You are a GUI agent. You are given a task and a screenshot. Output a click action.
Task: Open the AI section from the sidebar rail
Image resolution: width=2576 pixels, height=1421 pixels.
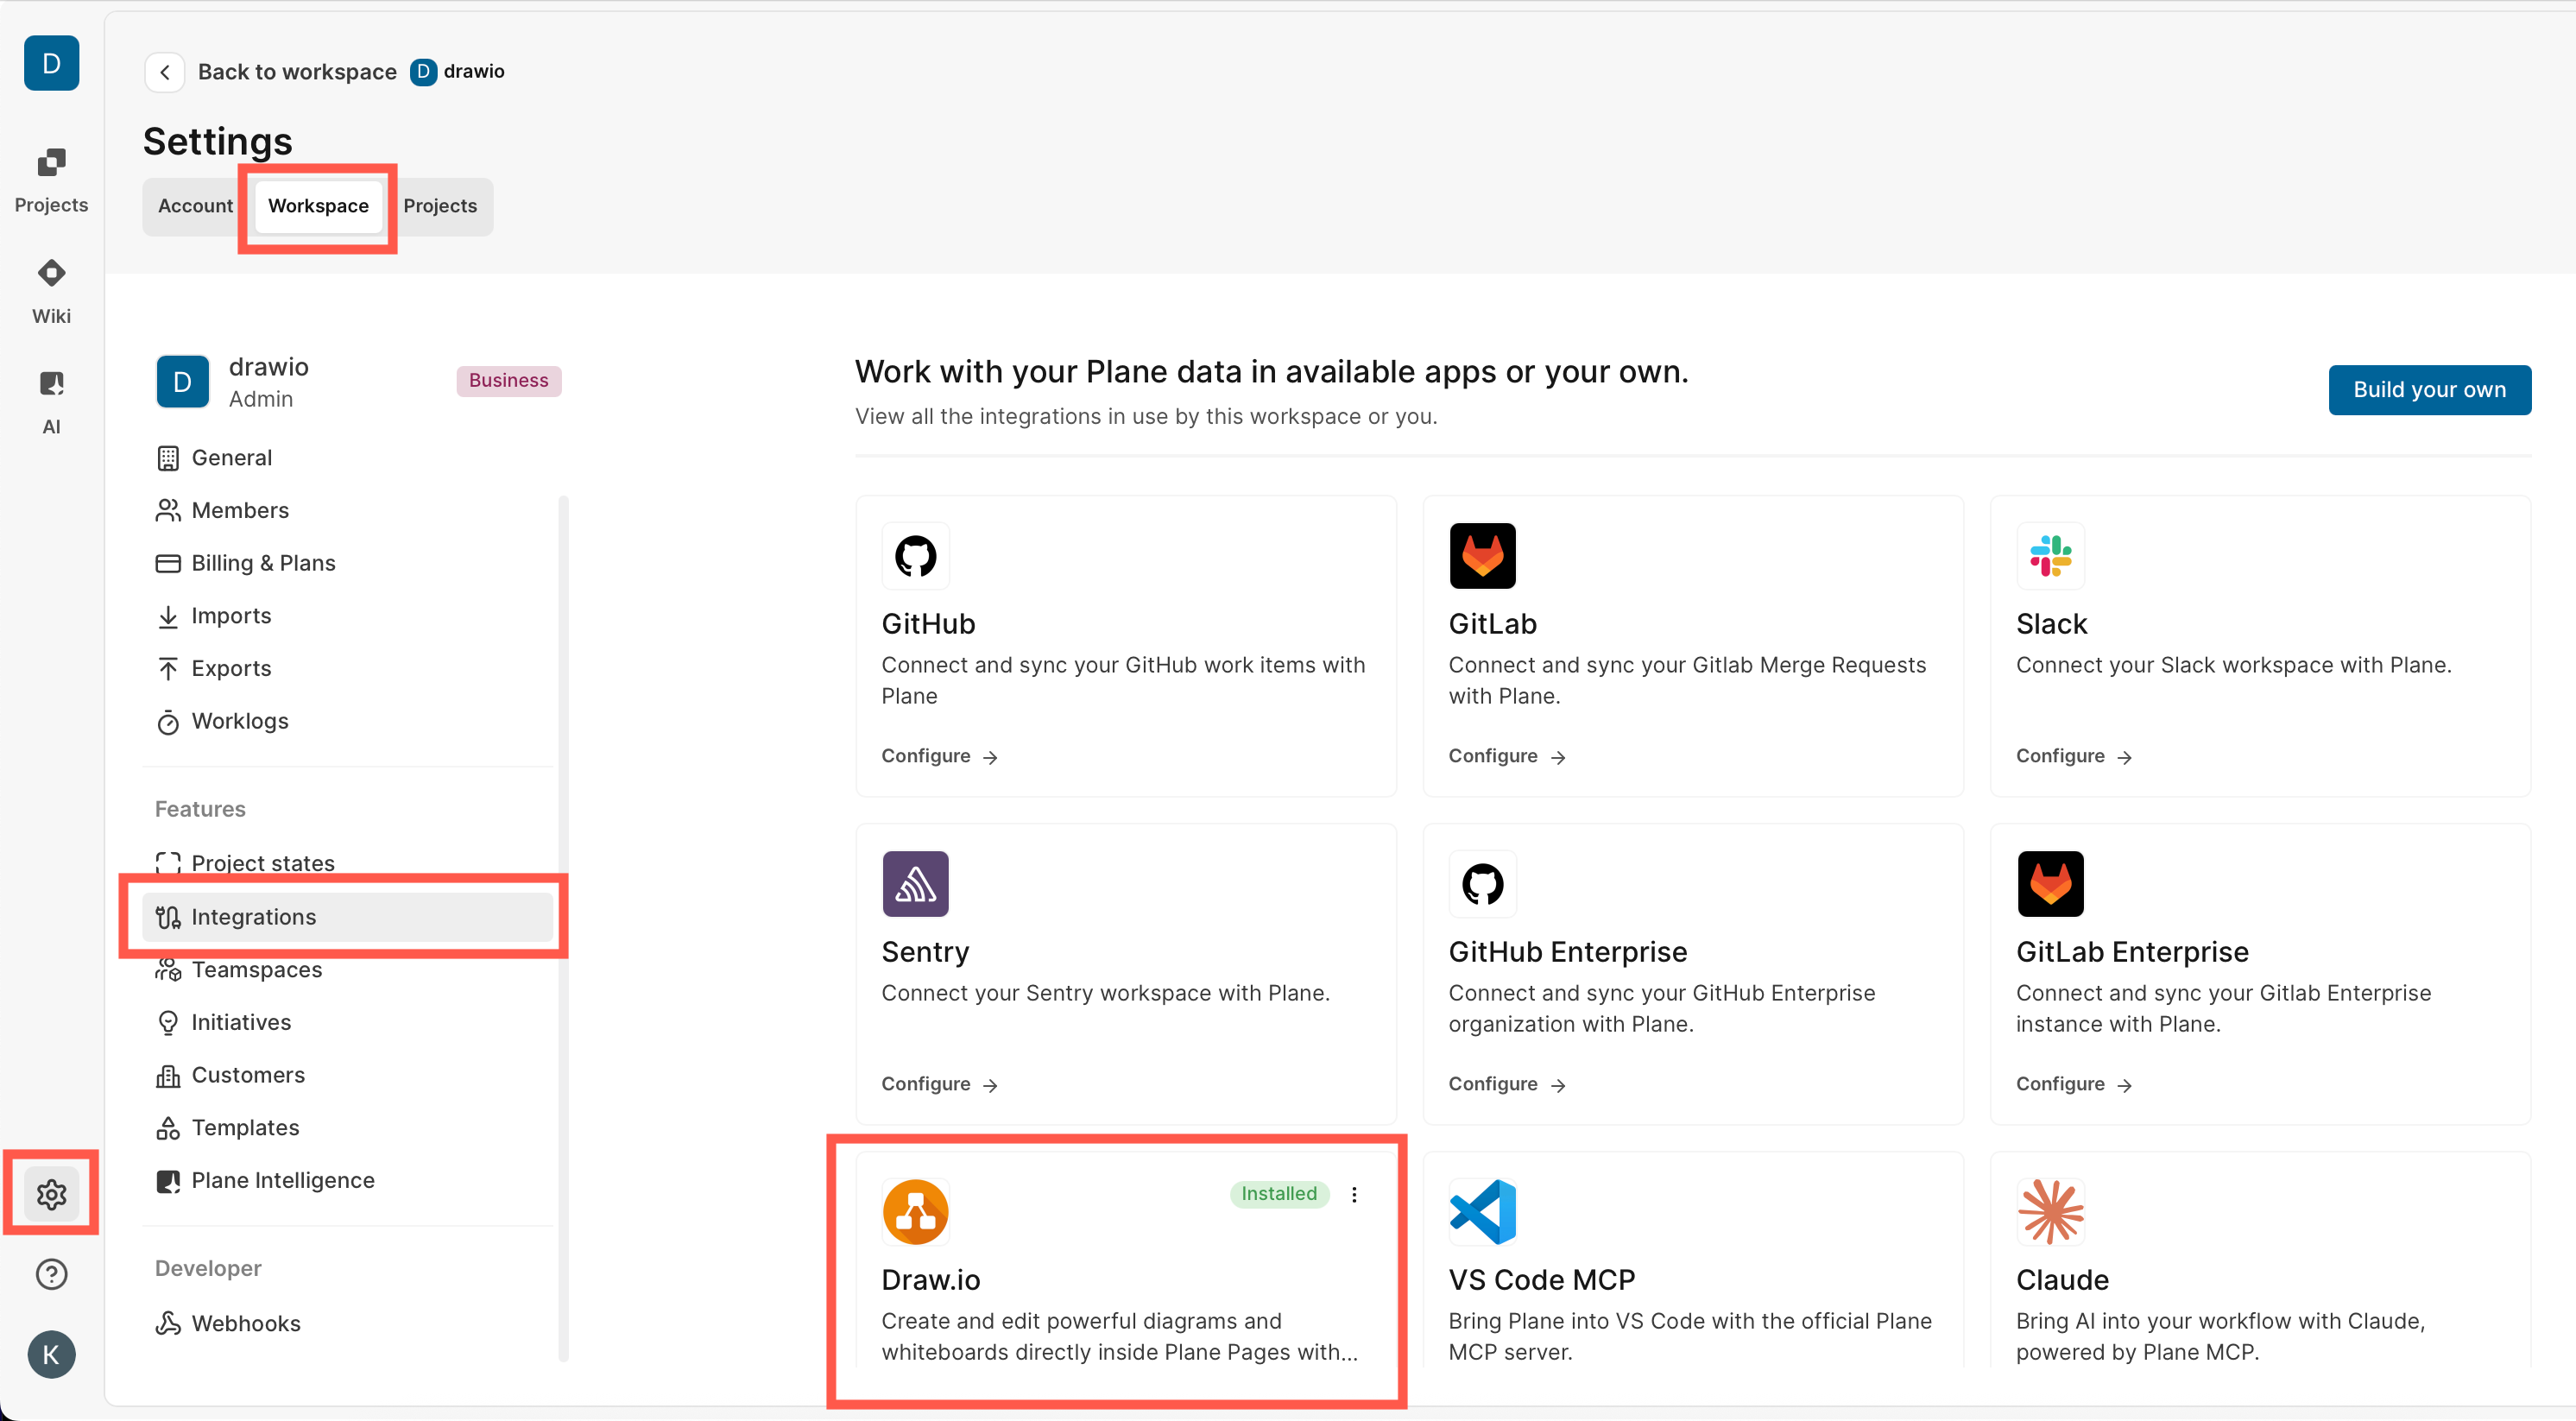coord(51,400)
